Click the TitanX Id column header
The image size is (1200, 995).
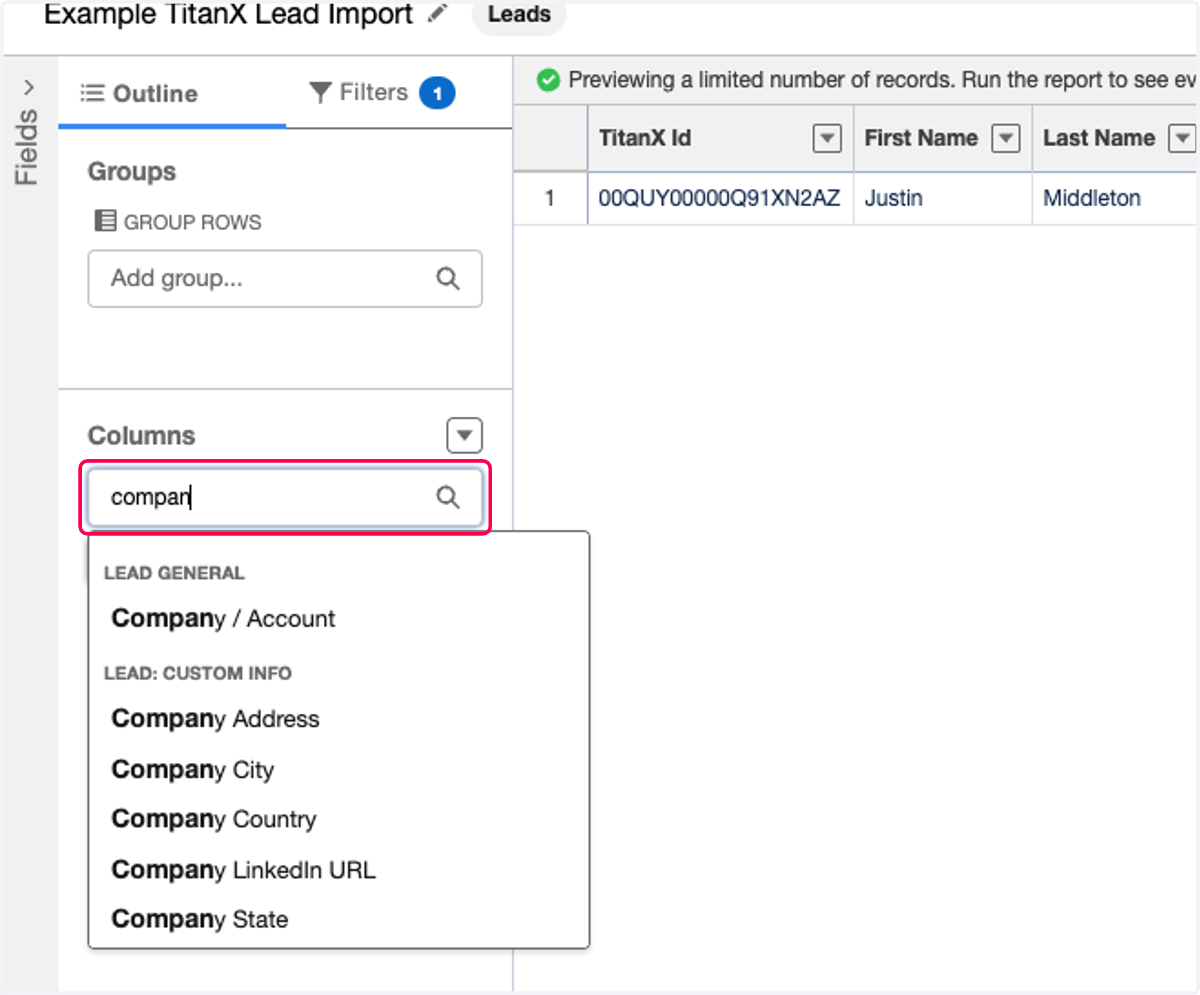[720, 138]
